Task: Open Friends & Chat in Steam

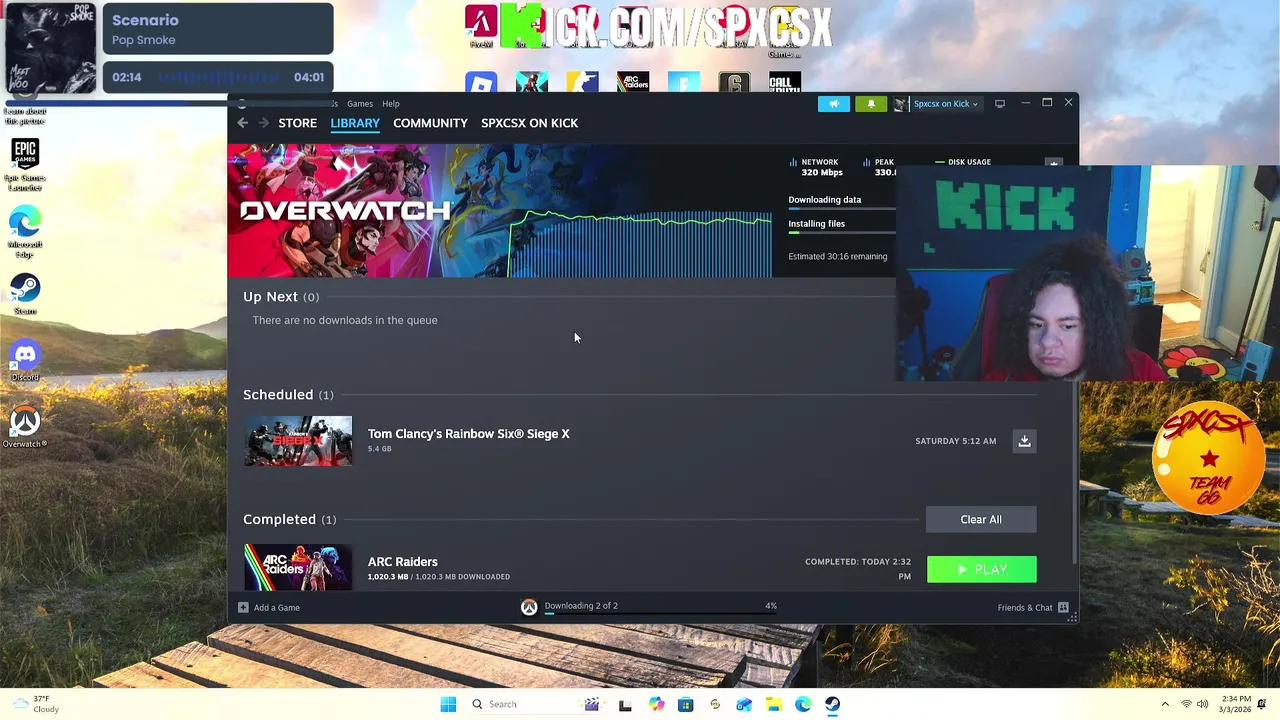Action: point(1033,608)
